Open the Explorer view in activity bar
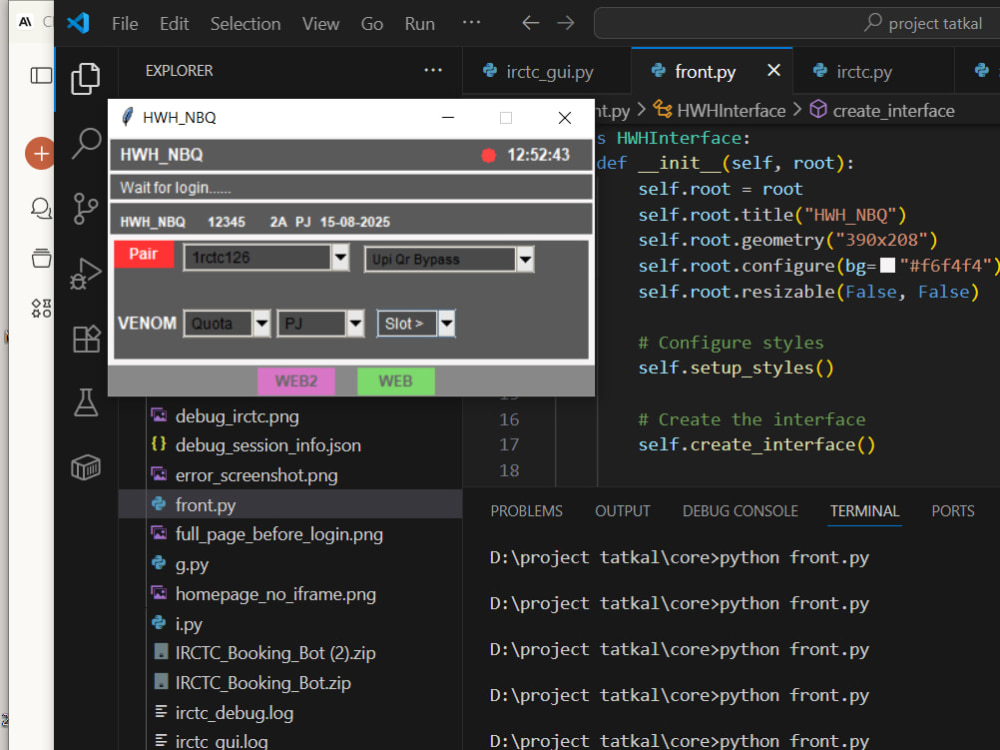This screenshot has width=1000, height=750. point(85,78)
